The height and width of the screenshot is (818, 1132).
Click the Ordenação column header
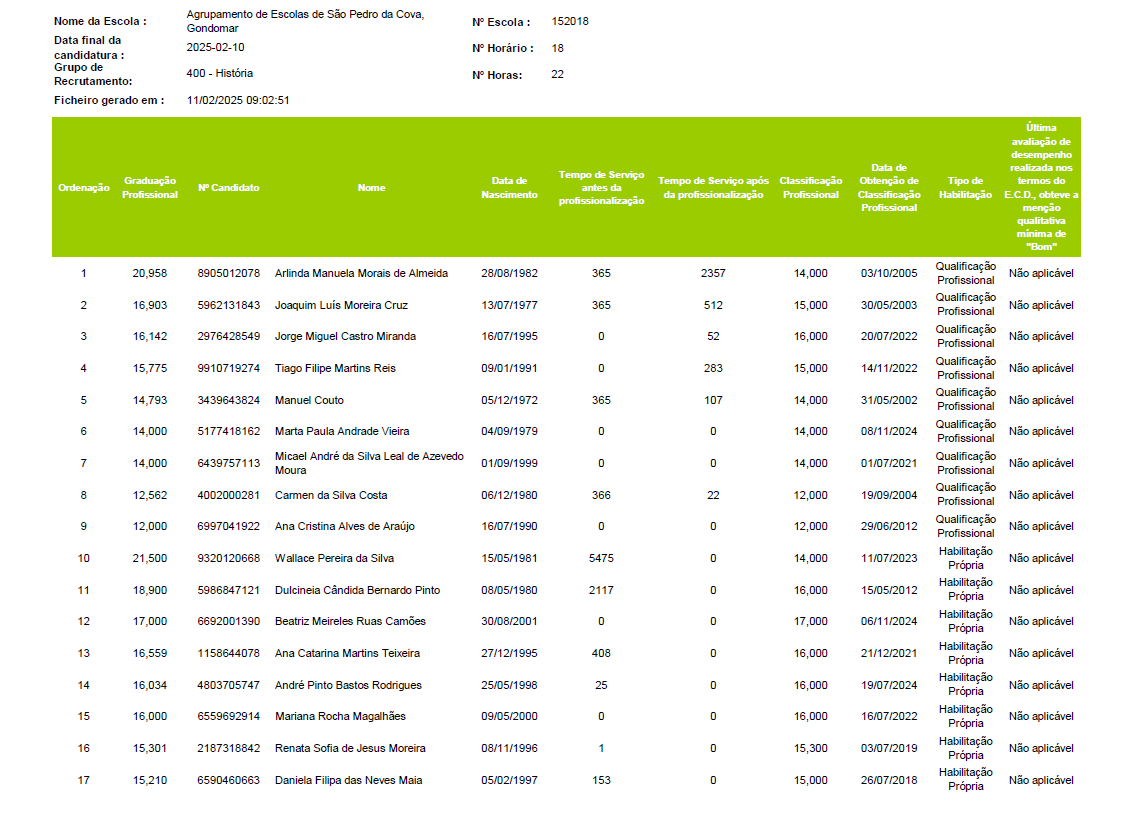(x=84, y=188)
